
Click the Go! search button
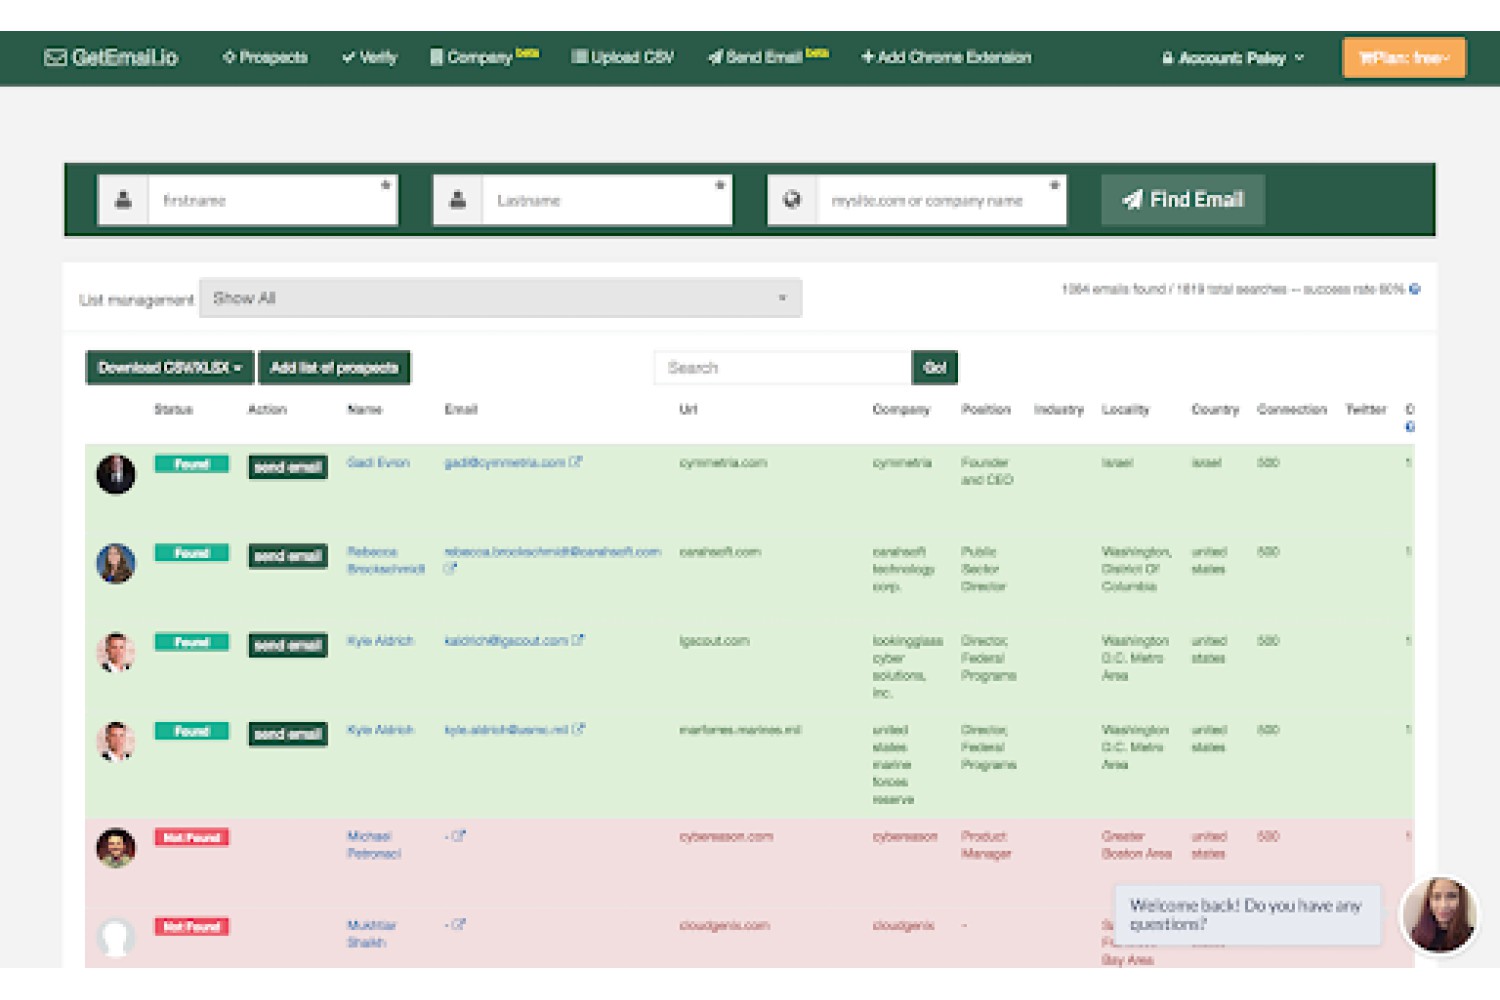tap(935, 368)
